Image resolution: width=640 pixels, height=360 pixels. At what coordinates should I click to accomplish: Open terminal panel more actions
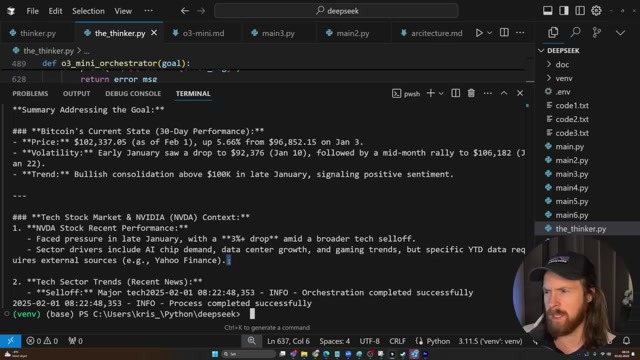pos(488,93)
